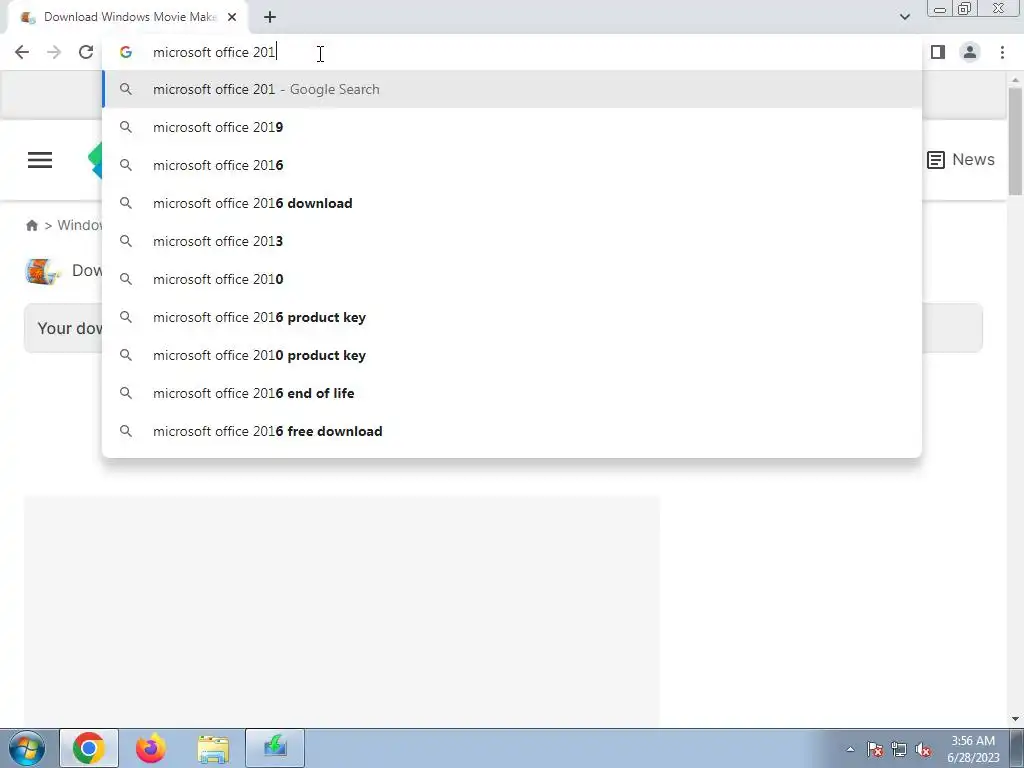Image resolution: width=1024 pixels, height=768 pixels.
Task: Select the Download Windows Movie Maker tab
Action: pyautogui.click(x=129, y=17)
